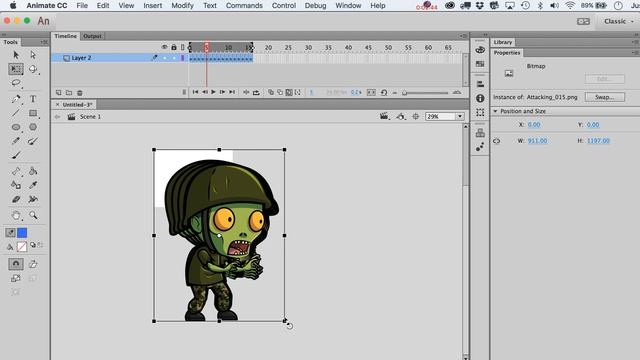Open the Classic workspace dropdown
Image resolution: width=640 pixels, height=360 pixels.
click(x=619, y=21)
